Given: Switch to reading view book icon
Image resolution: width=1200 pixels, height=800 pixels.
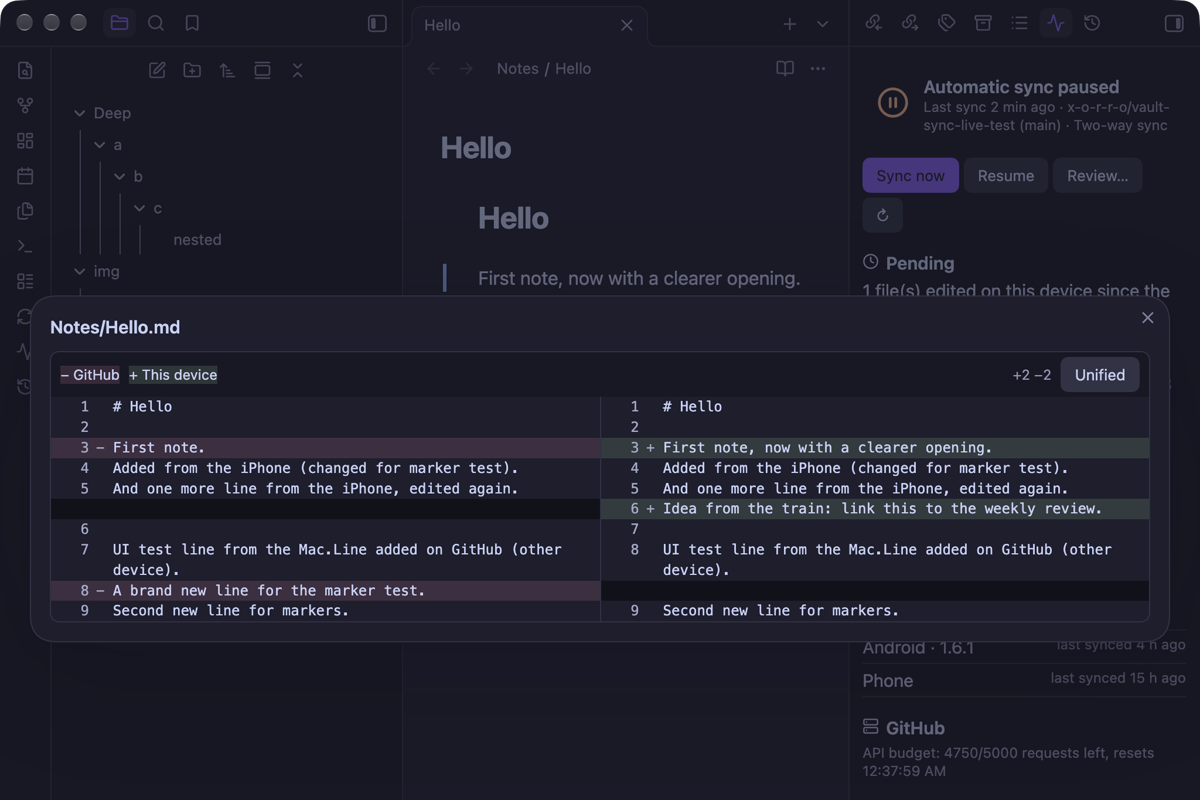Looking at the screenshot, I should point(785,68).
